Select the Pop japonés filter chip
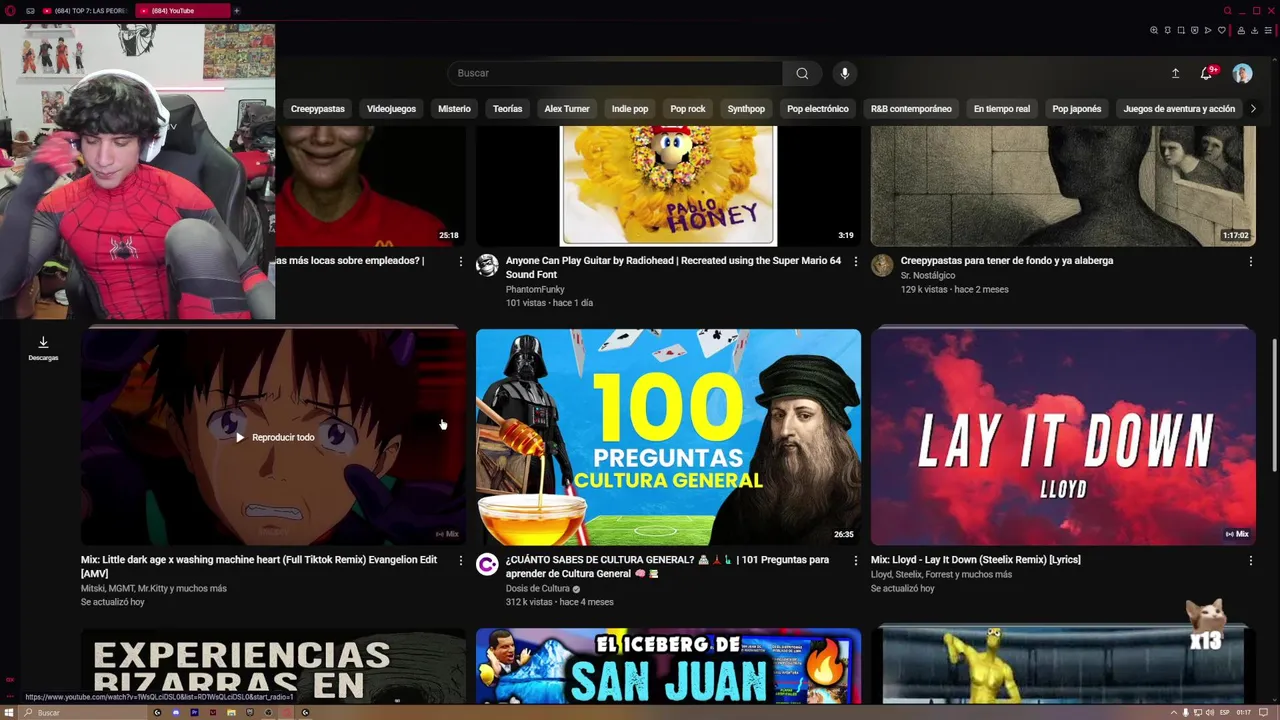The image size is (1280, 720). pos(1077,109)
